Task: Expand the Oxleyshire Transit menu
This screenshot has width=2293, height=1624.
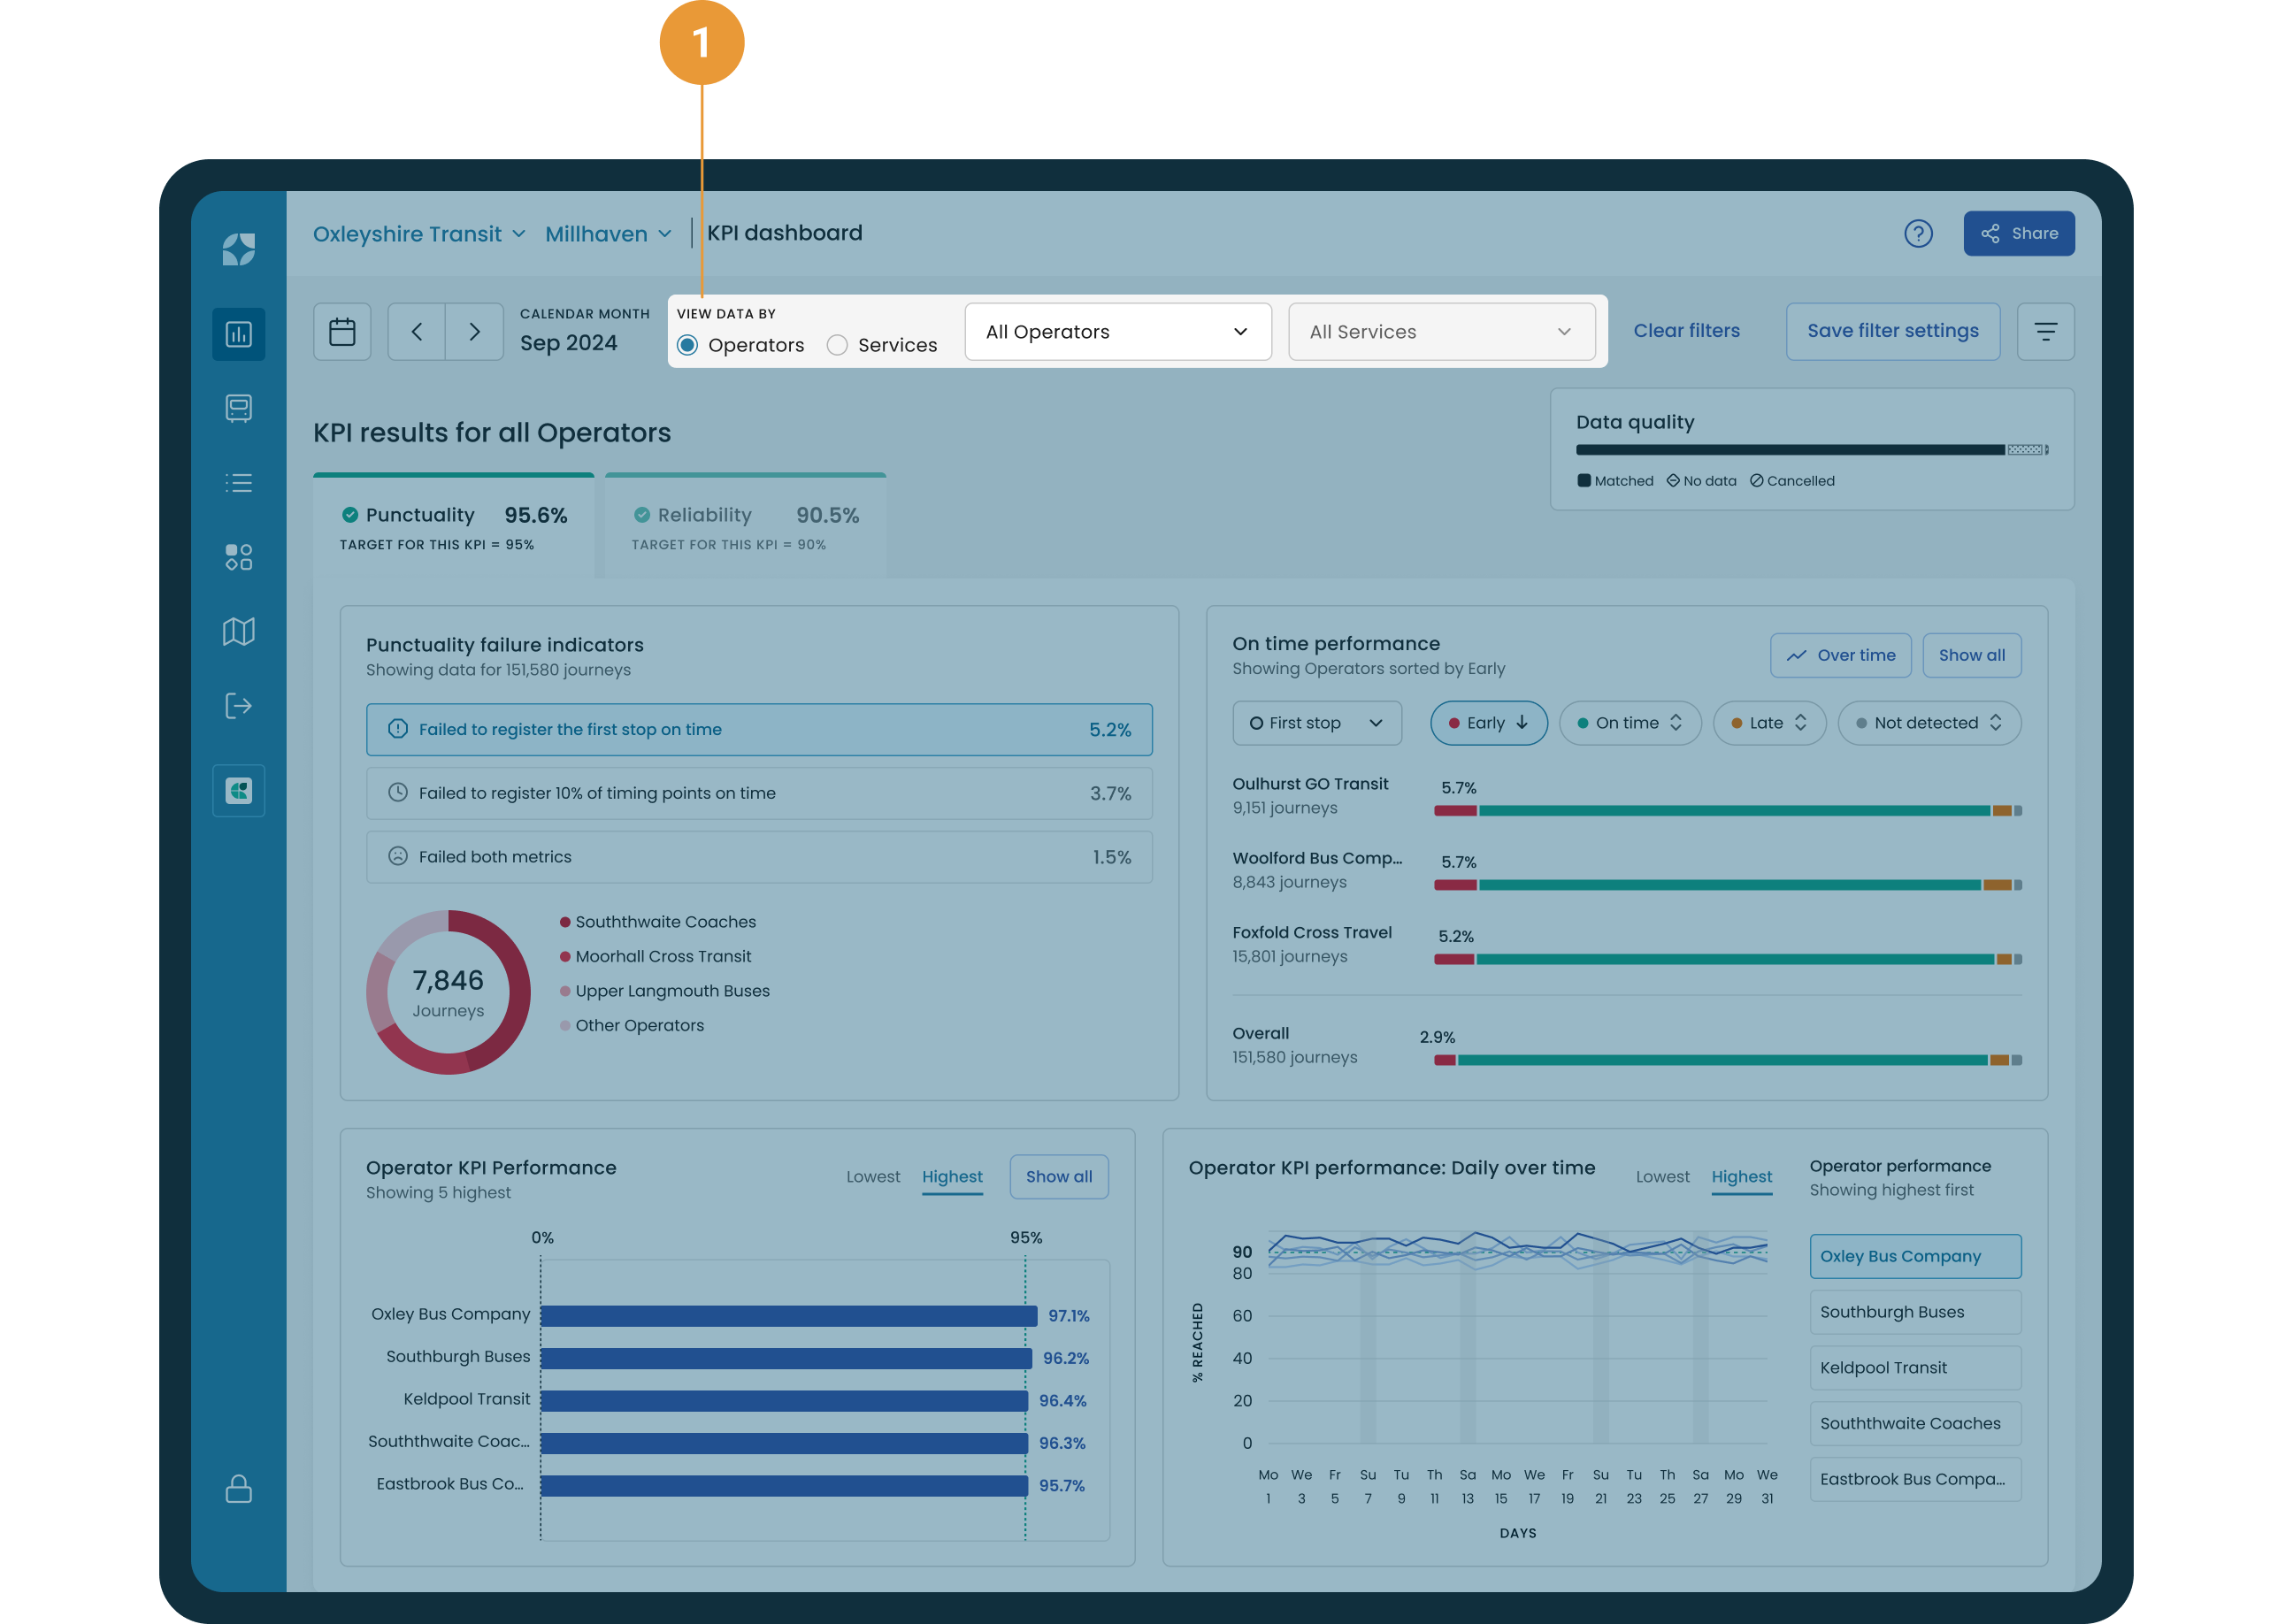Action: click(x=419, y=234)
